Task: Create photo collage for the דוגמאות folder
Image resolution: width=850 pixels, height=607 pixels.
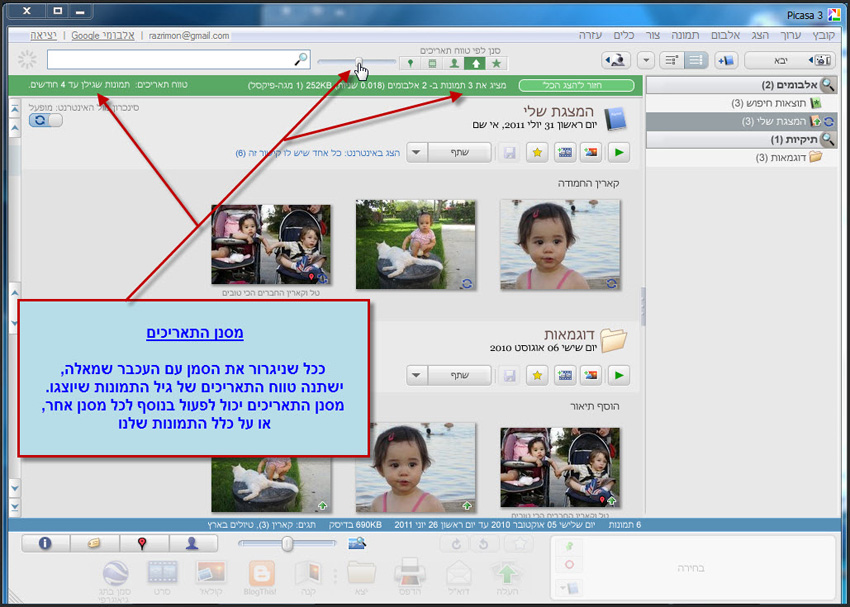Action: coord(591,375)
